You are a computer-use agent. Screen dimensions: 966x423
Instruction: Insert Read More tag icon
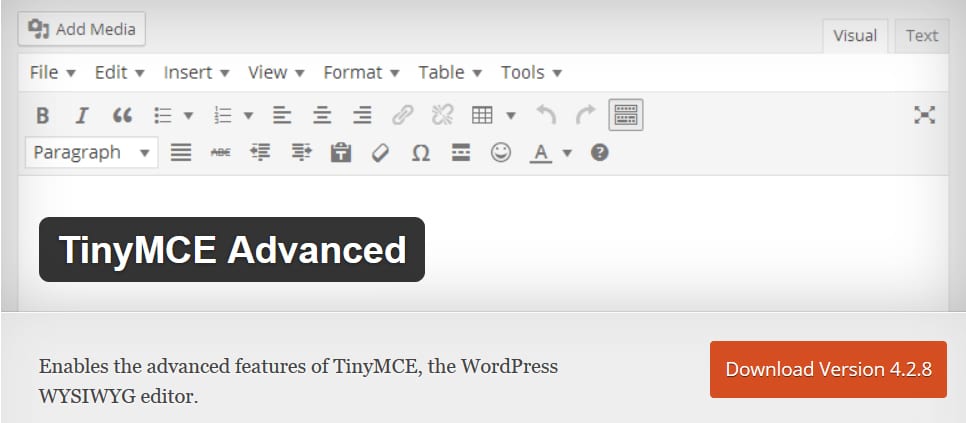click(461, 152)
